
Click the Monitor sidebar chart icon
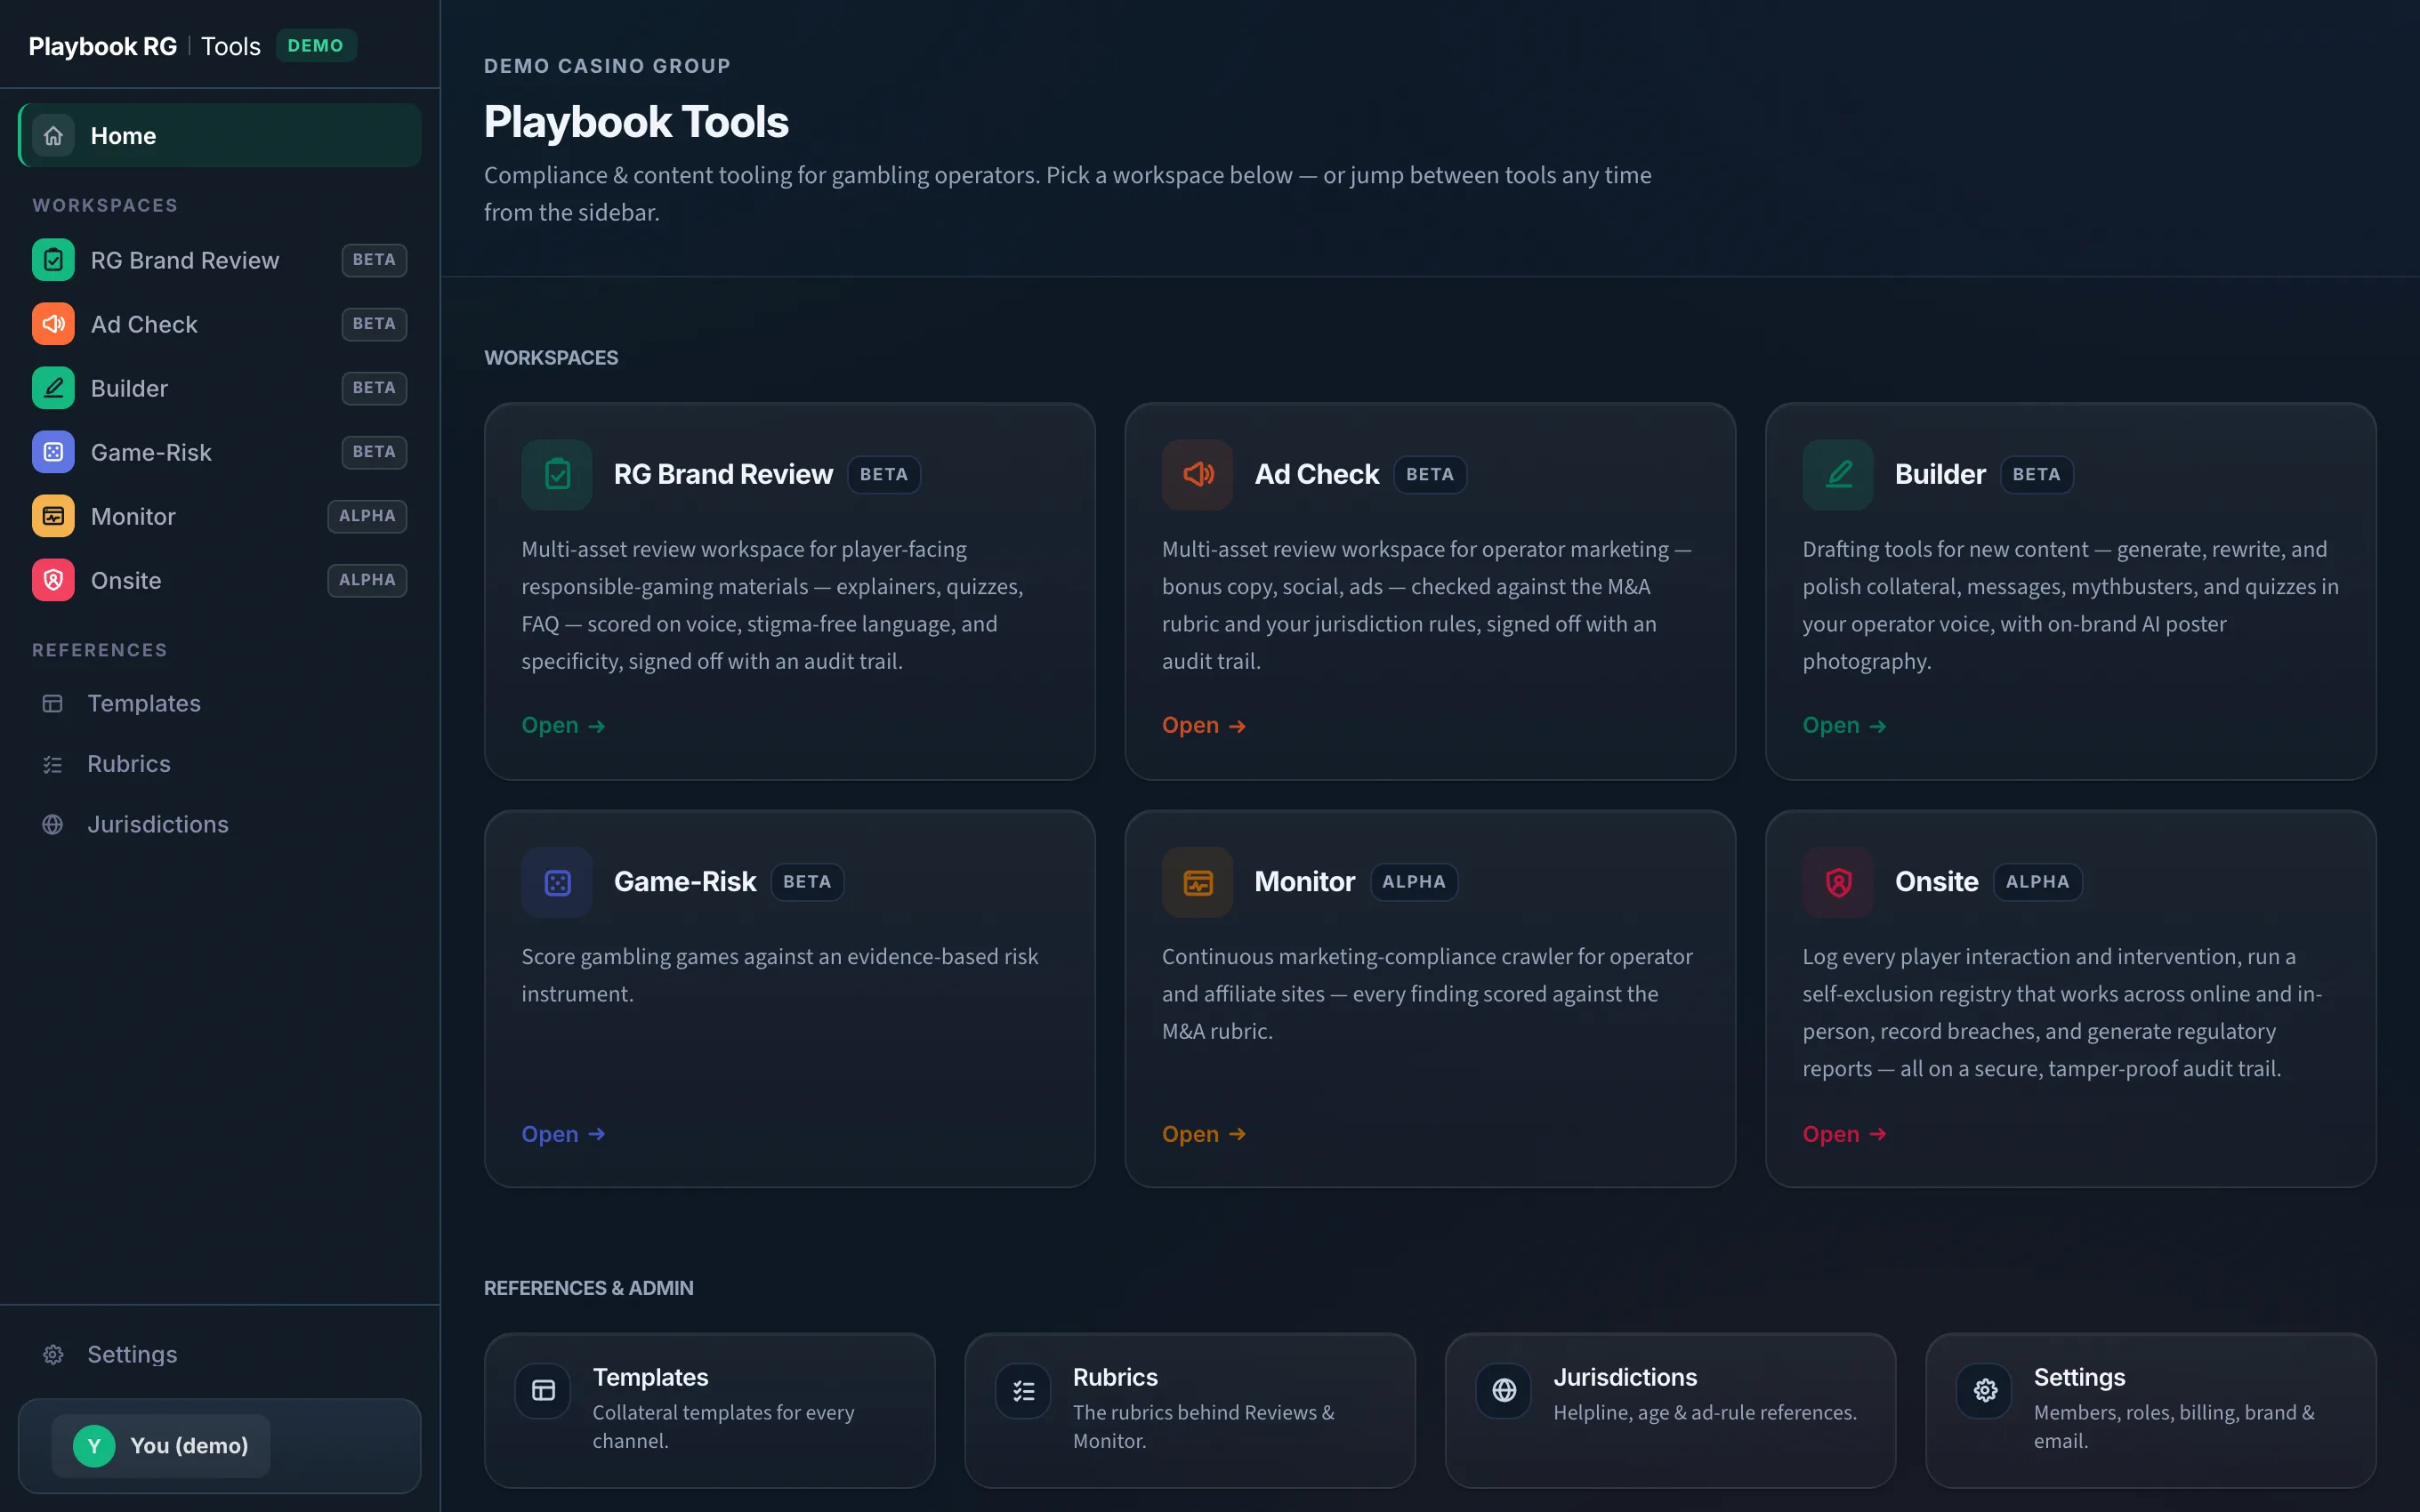[53, 516]
